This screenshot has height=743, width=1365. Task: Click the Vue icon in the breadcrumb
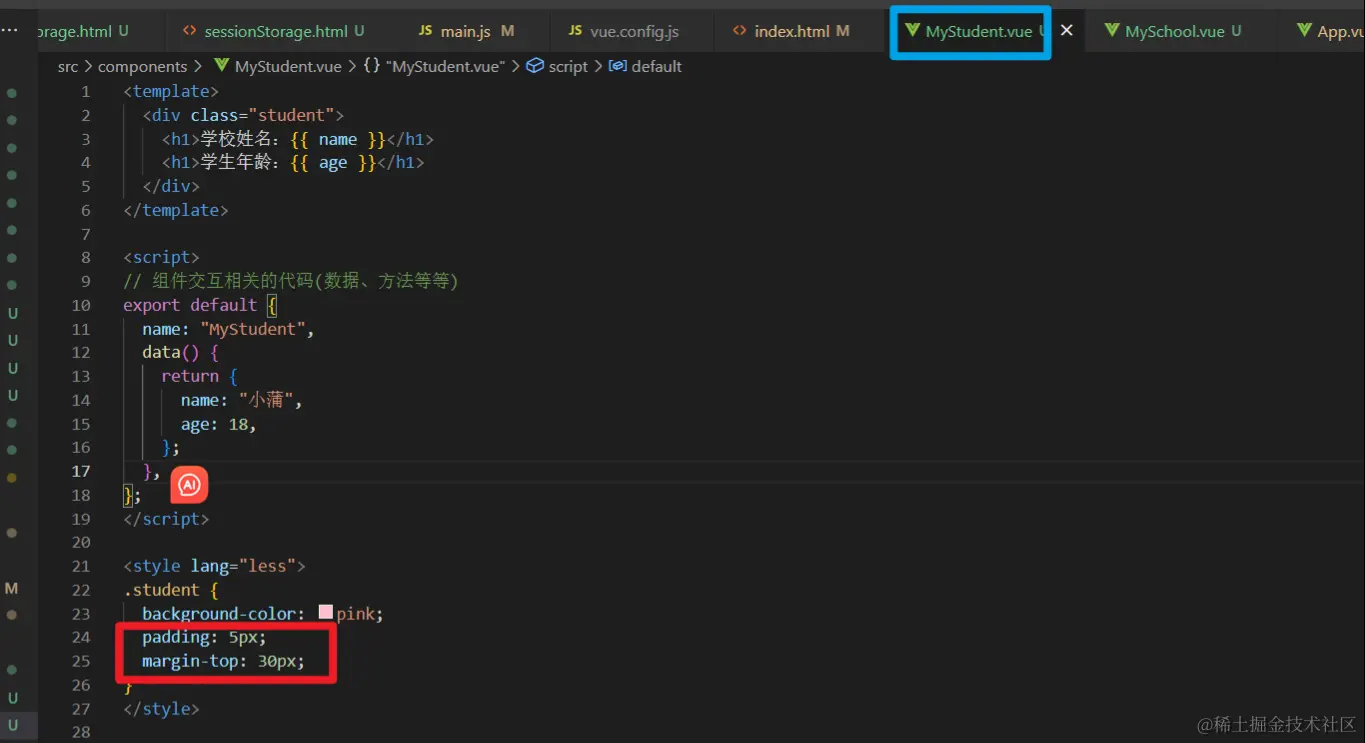(222, 66)
